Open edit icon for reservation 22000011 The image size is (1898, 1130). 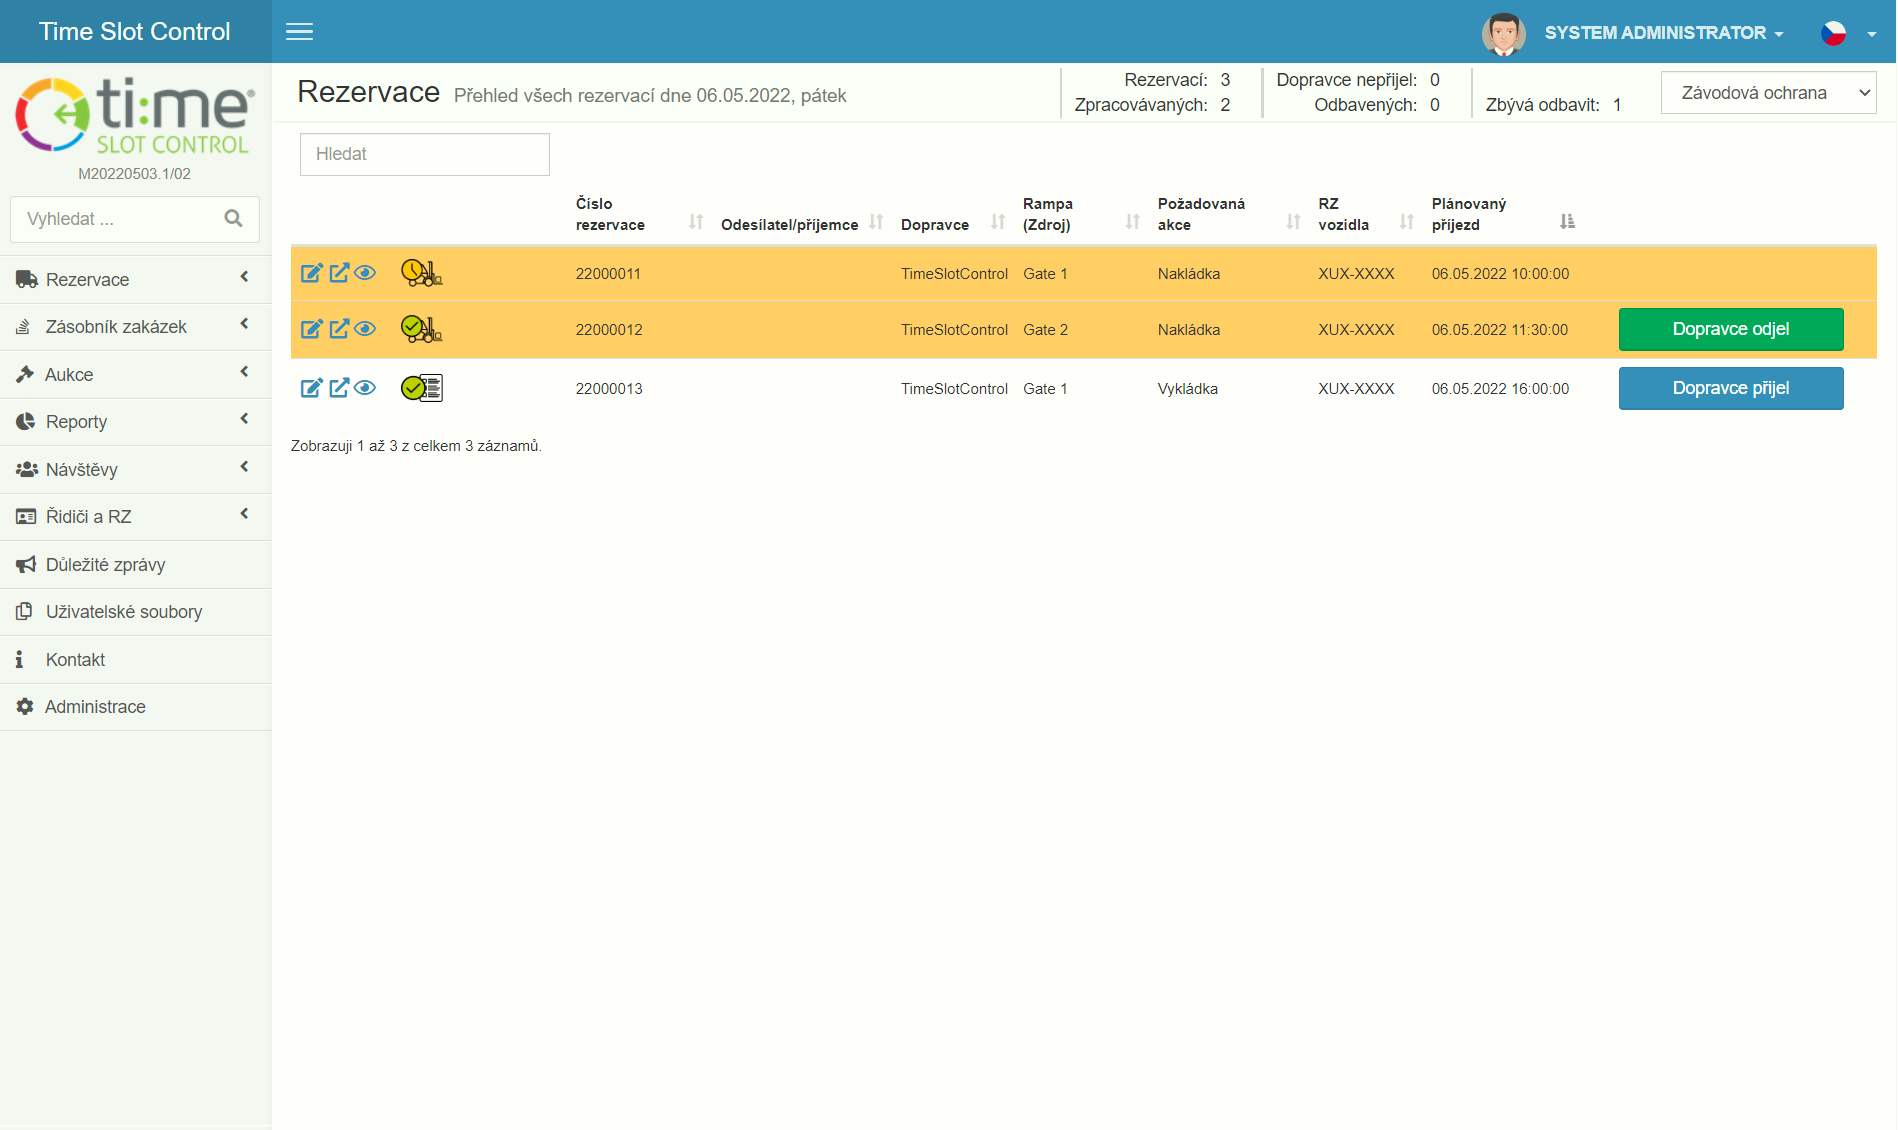click(x=312, y=273)
